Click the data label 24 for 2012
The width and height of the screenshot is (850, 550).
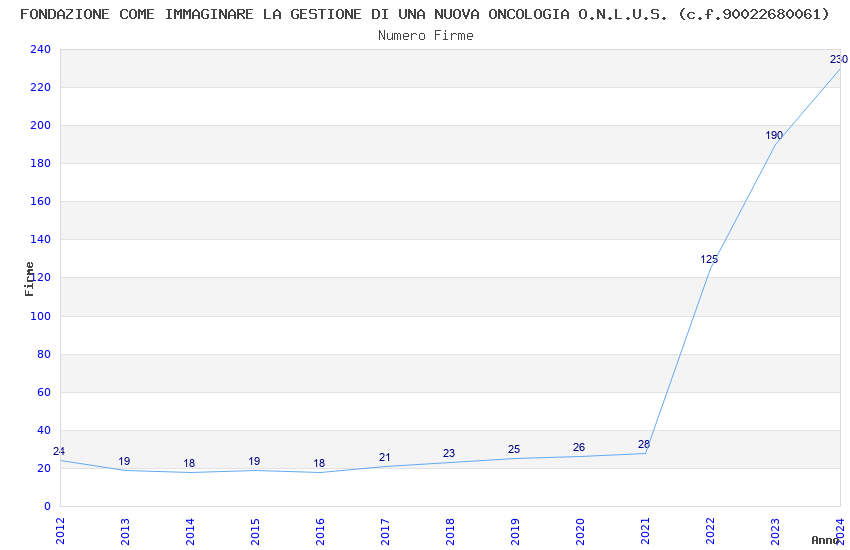(59, 451)
